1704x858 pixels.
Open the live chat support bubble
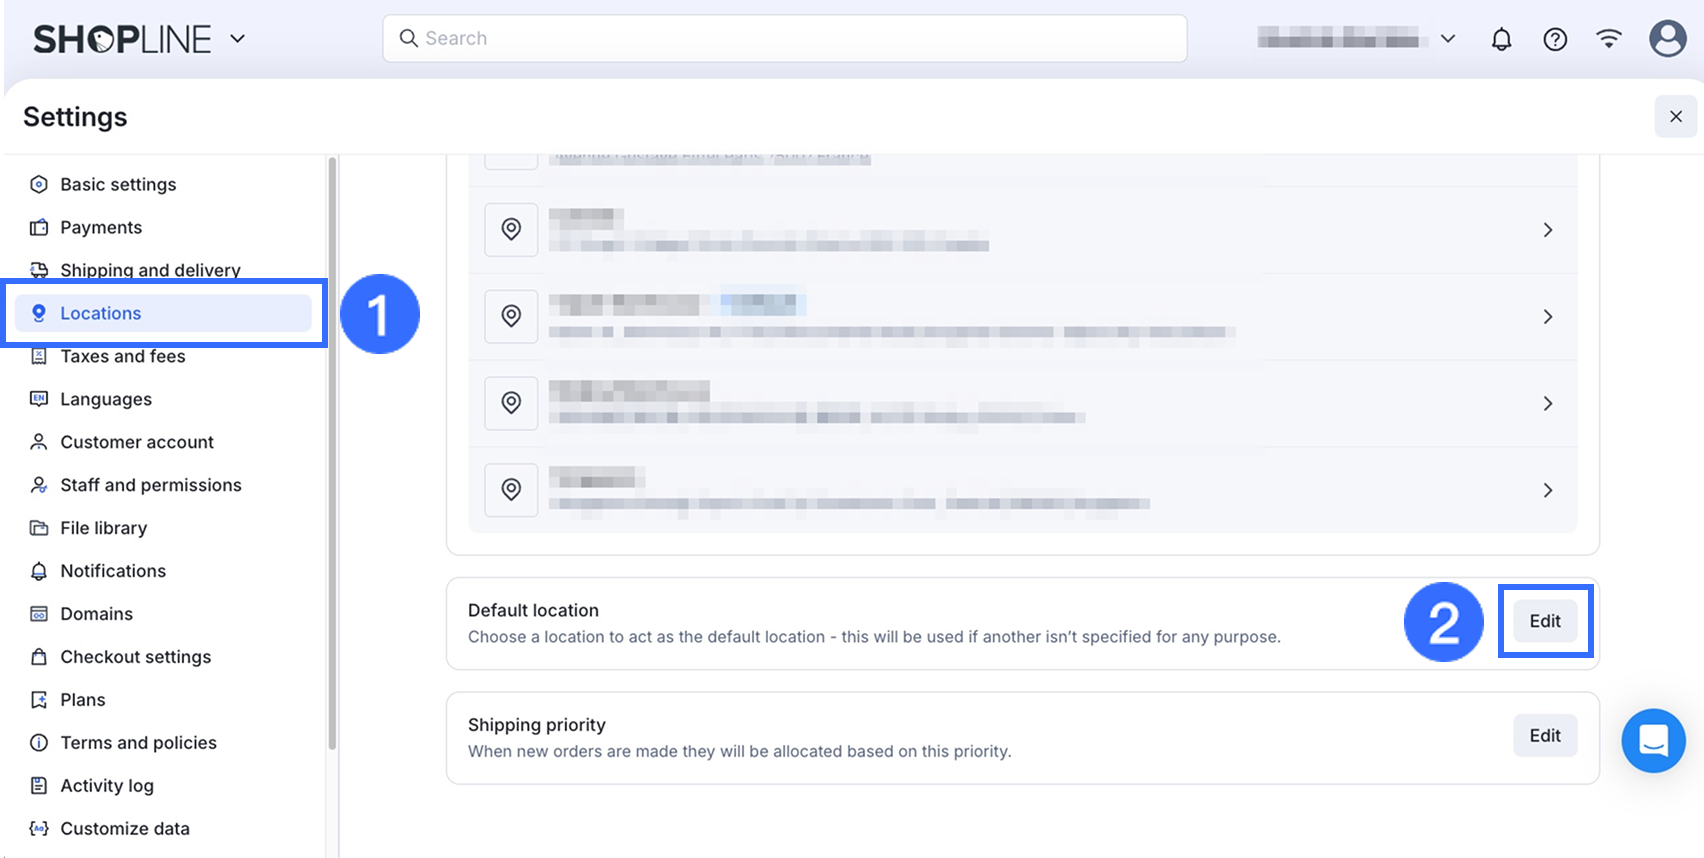click(1653, 741)
